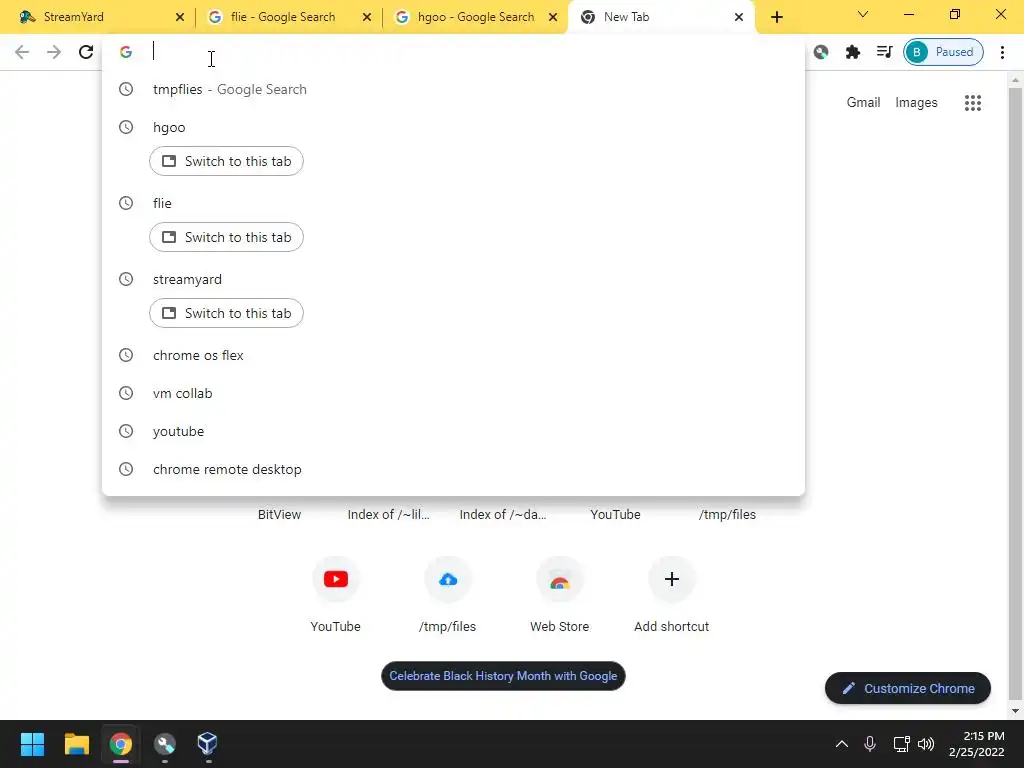This screenshot has width=1024, height=768.
Task: Close the New Tab tab
Action: coord(739,17)
